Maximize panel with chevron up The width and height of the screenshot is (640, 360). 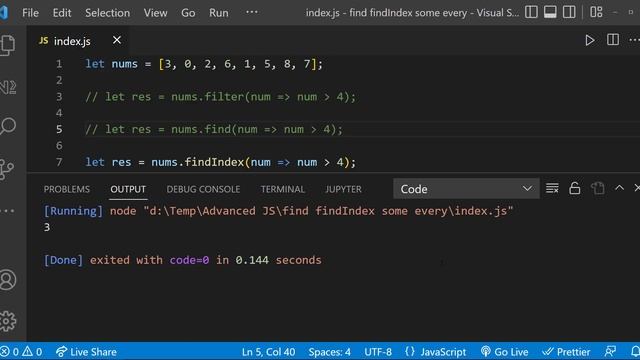tap(619, 188)
